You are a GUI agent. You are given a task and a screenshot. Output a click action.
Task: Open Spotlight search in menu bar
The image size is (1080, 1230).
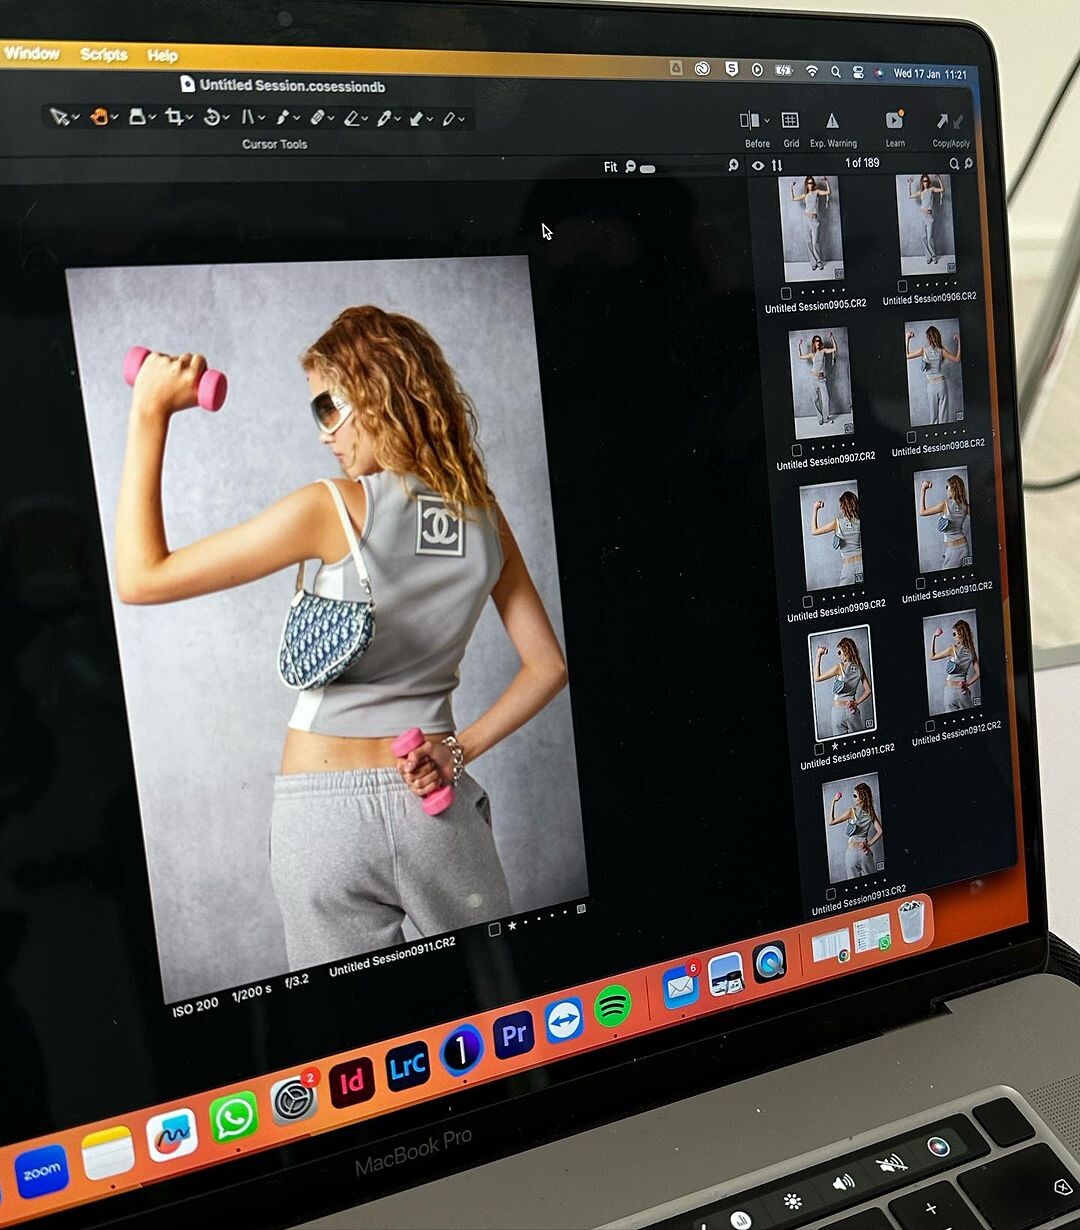tap(836, 71)
